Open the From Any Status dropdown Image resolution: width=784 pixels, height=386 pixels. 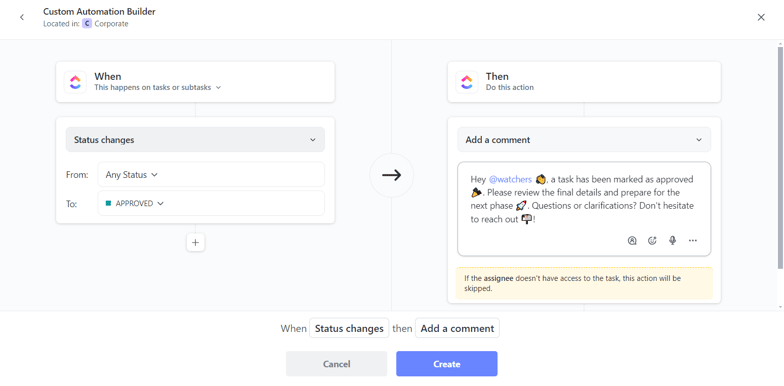(x=211, y=175)
